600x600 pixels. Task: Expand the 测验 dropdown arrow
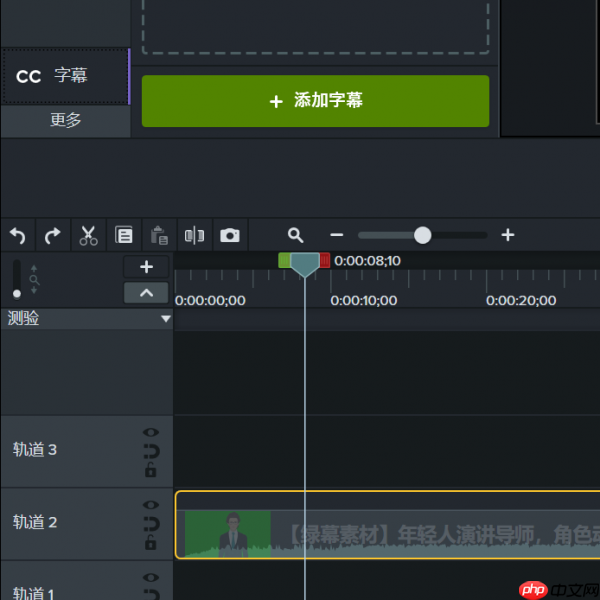coord(166,319)
